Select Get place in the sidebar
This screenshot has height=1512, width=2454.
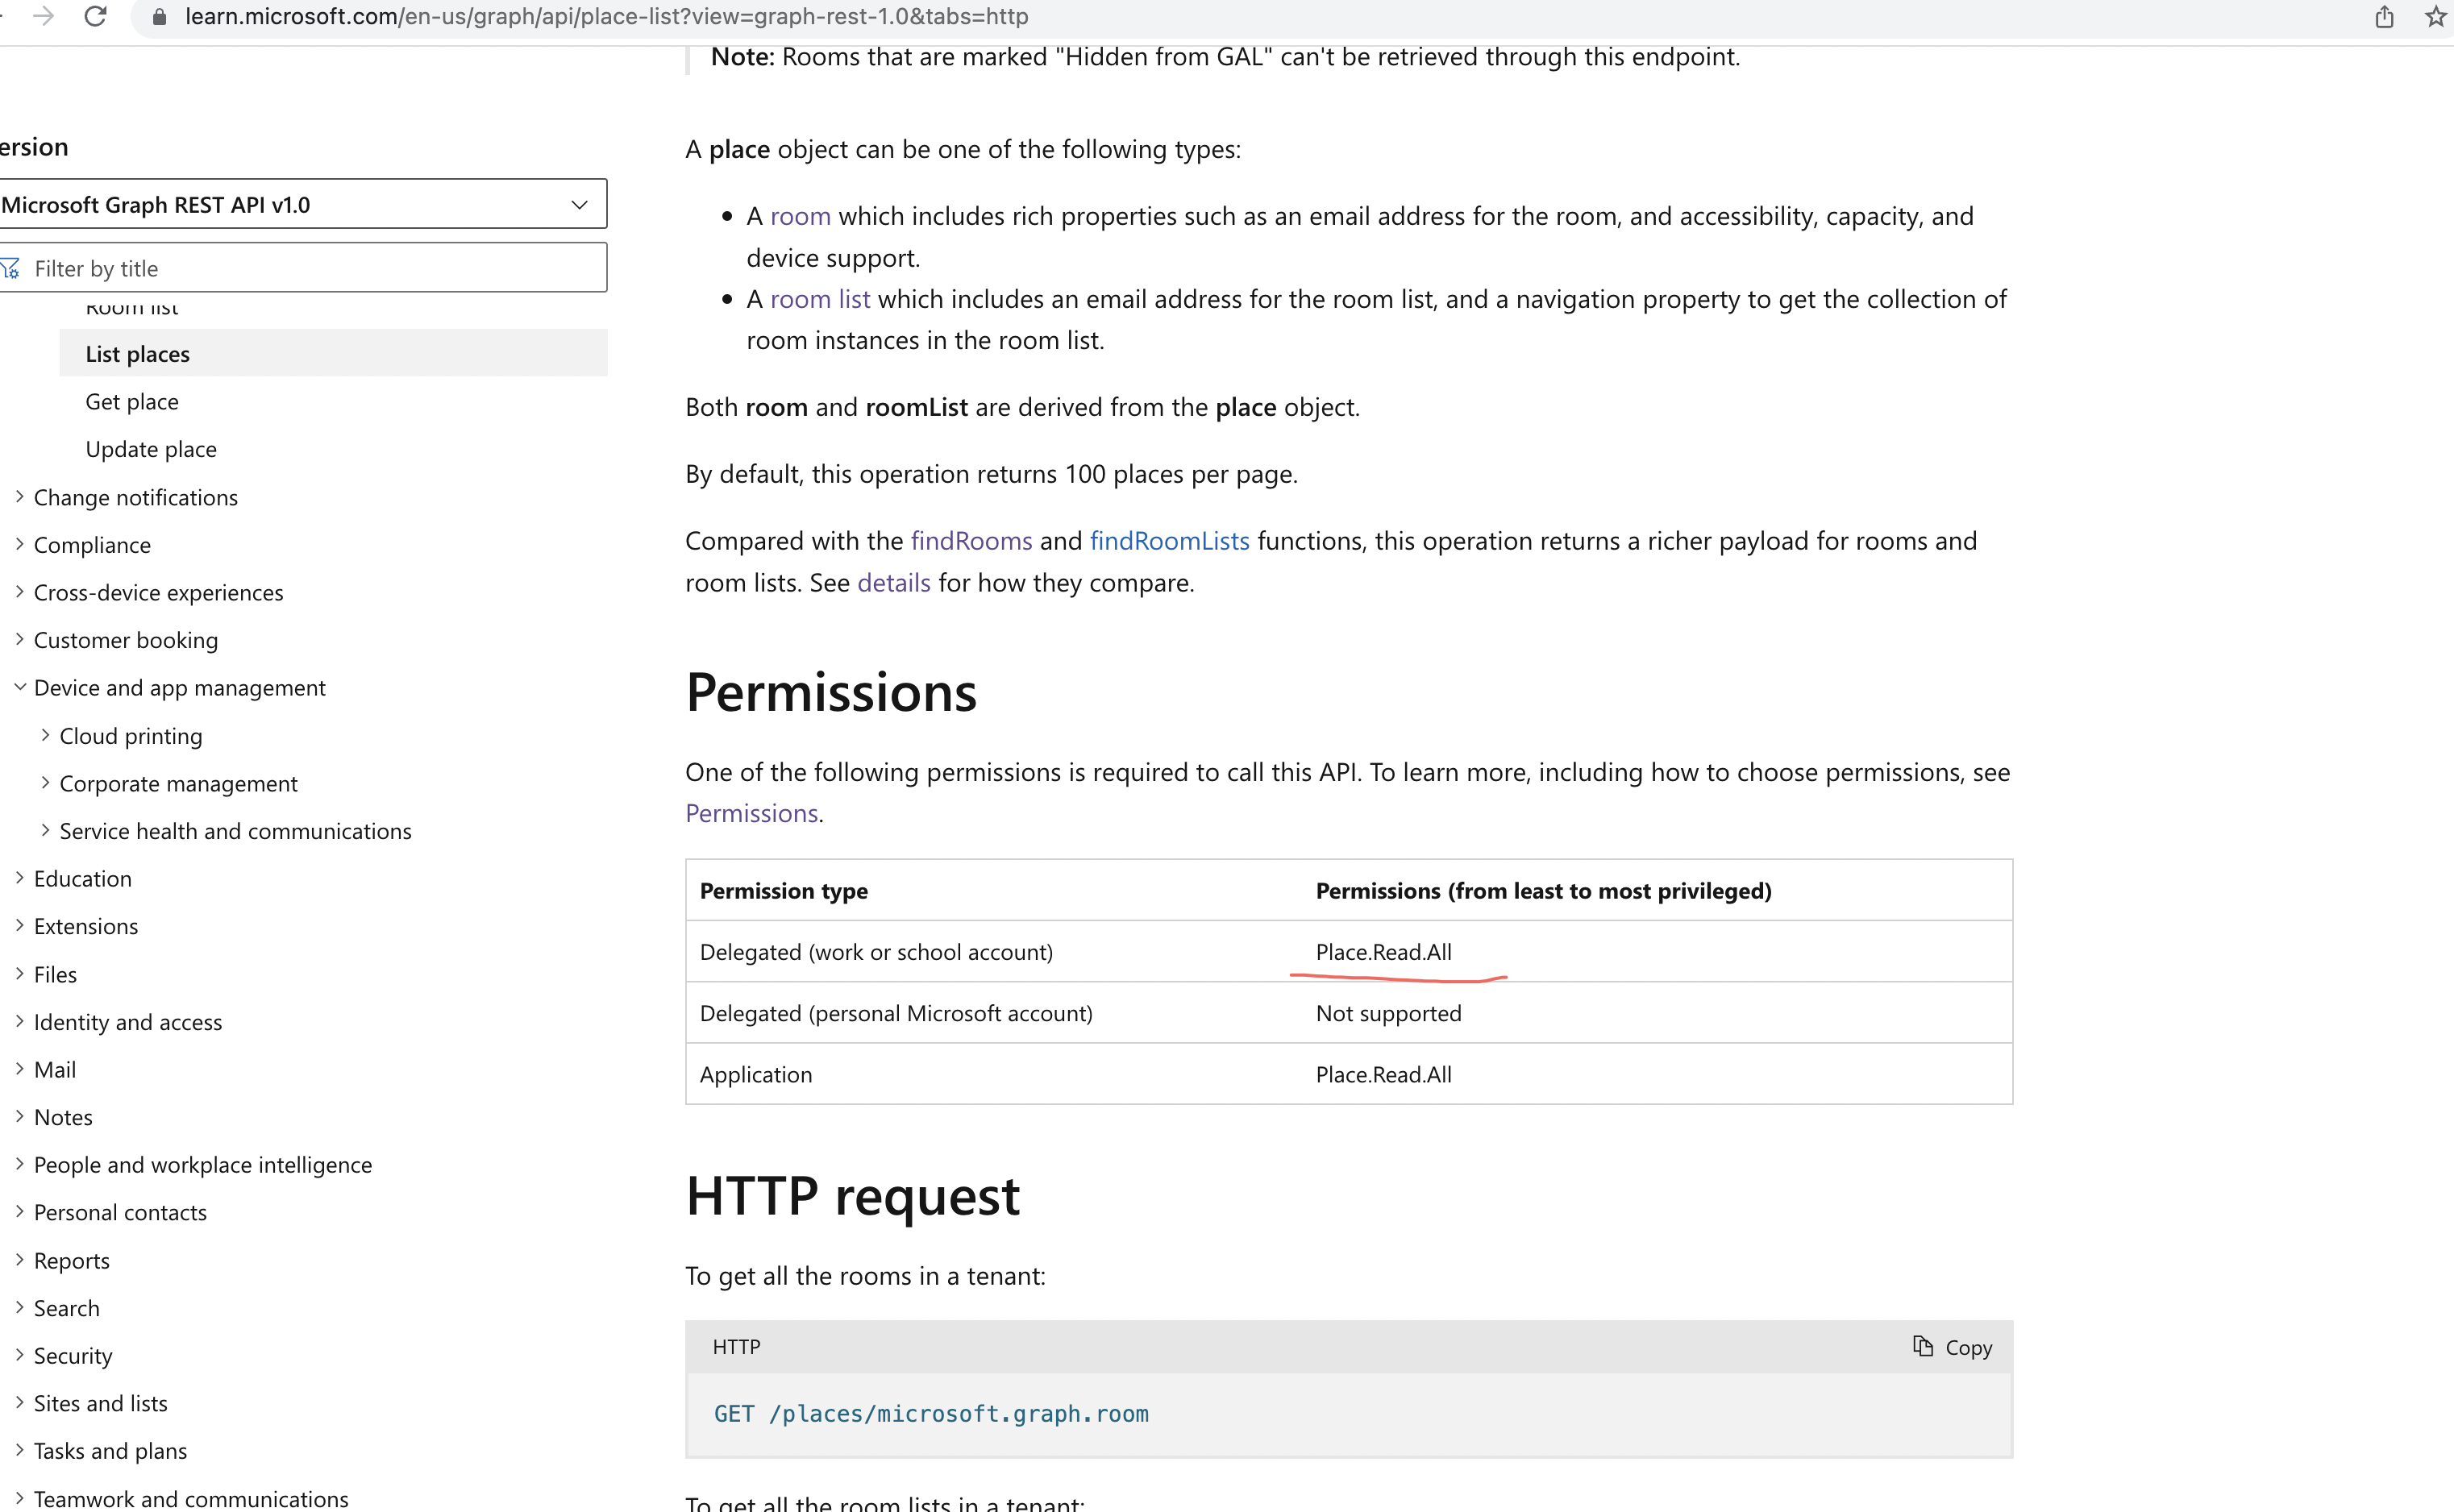[131, 401]
